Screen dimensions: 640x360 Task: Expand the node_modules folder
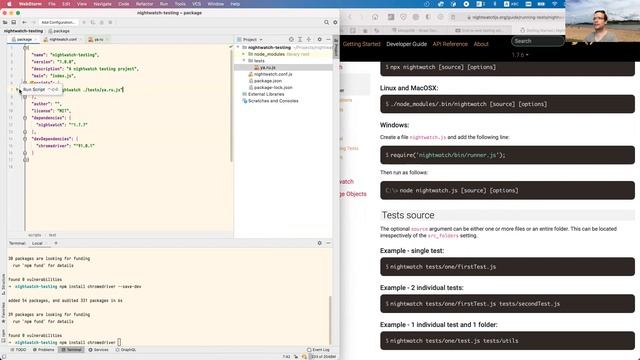(x=244, y=54)
